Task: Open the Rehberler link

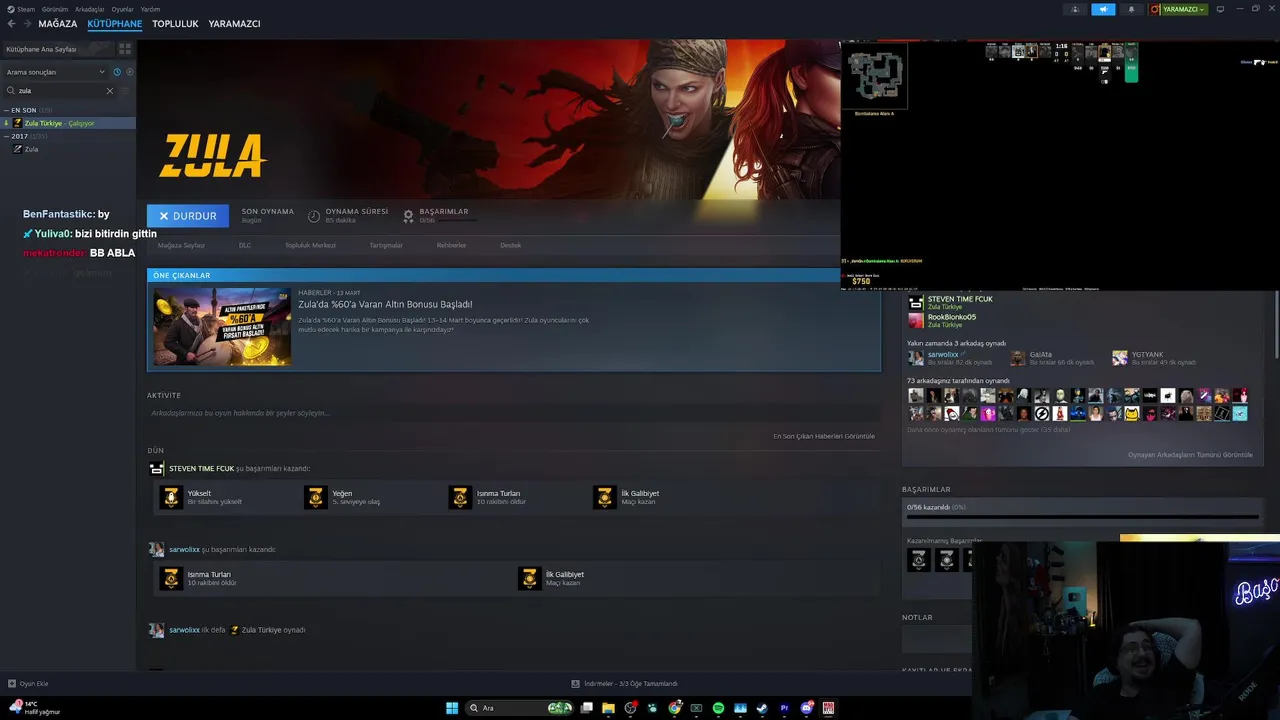Action: [x=451, y=245]
